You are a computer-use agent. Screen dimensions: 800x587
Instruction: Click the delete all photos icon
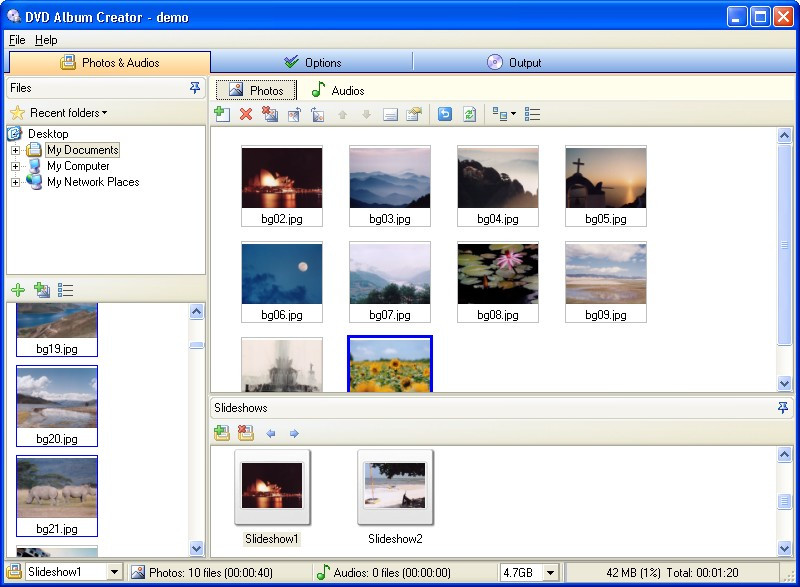click(x=270, y=114)
